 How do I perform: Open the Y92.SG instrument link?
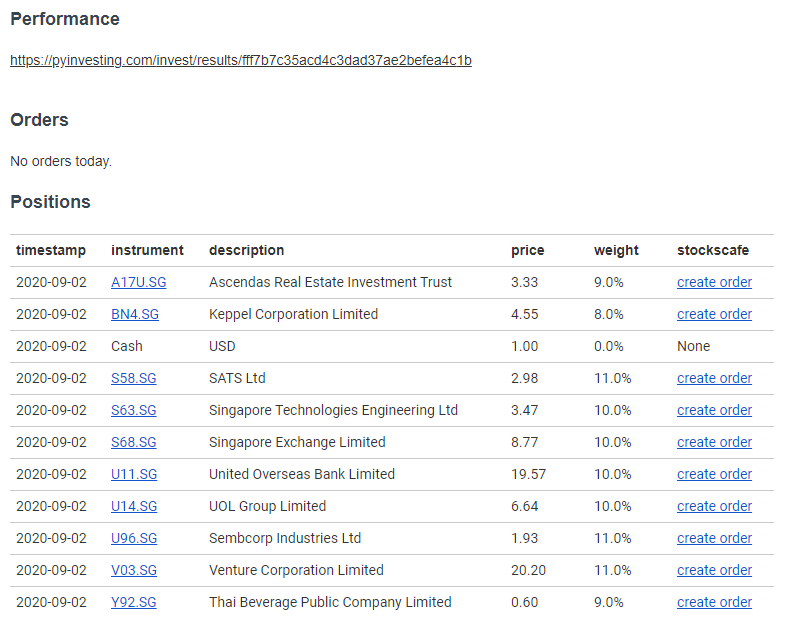[134, 602]
